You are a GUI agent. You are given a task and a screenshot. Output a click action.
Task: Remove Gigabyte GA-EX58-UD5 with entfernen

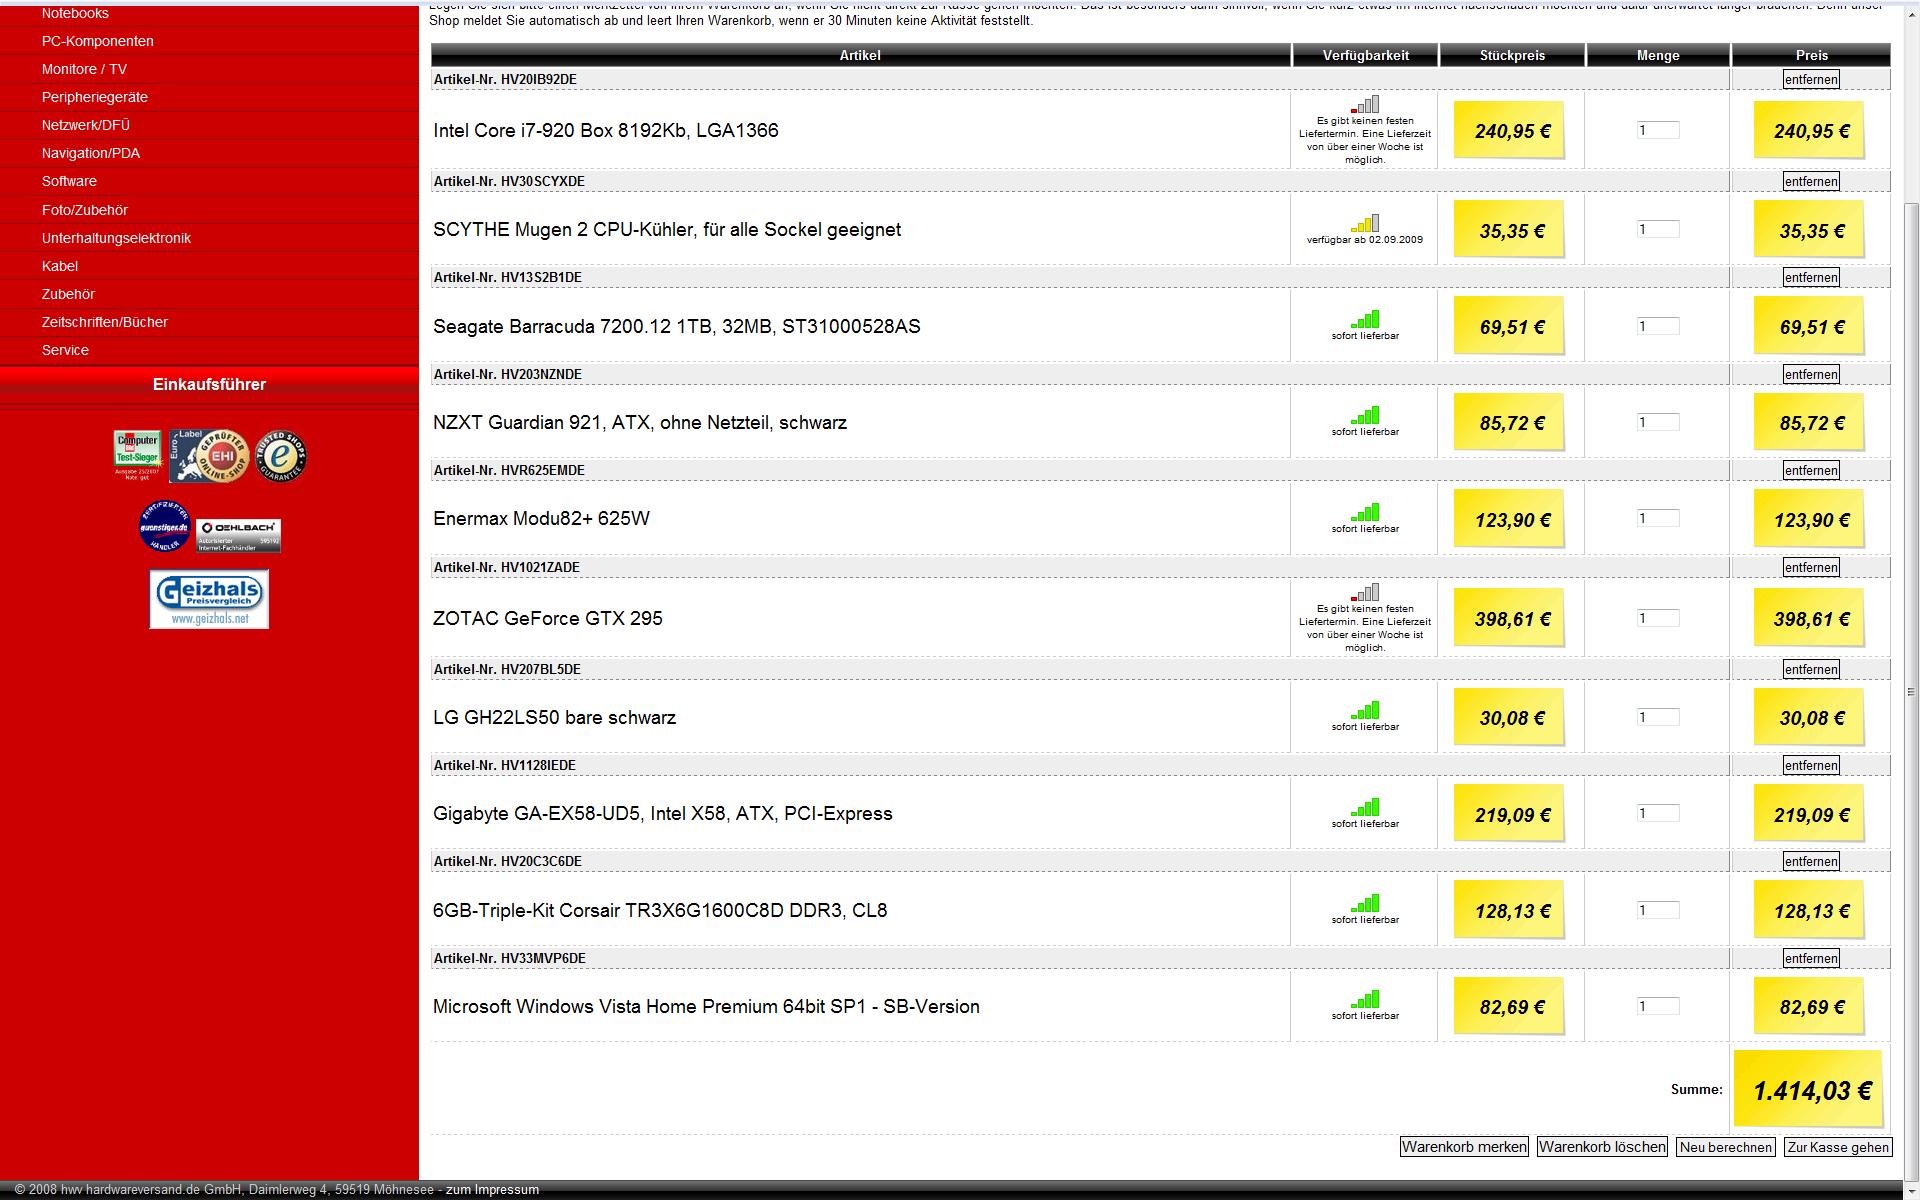[1811, 765]
